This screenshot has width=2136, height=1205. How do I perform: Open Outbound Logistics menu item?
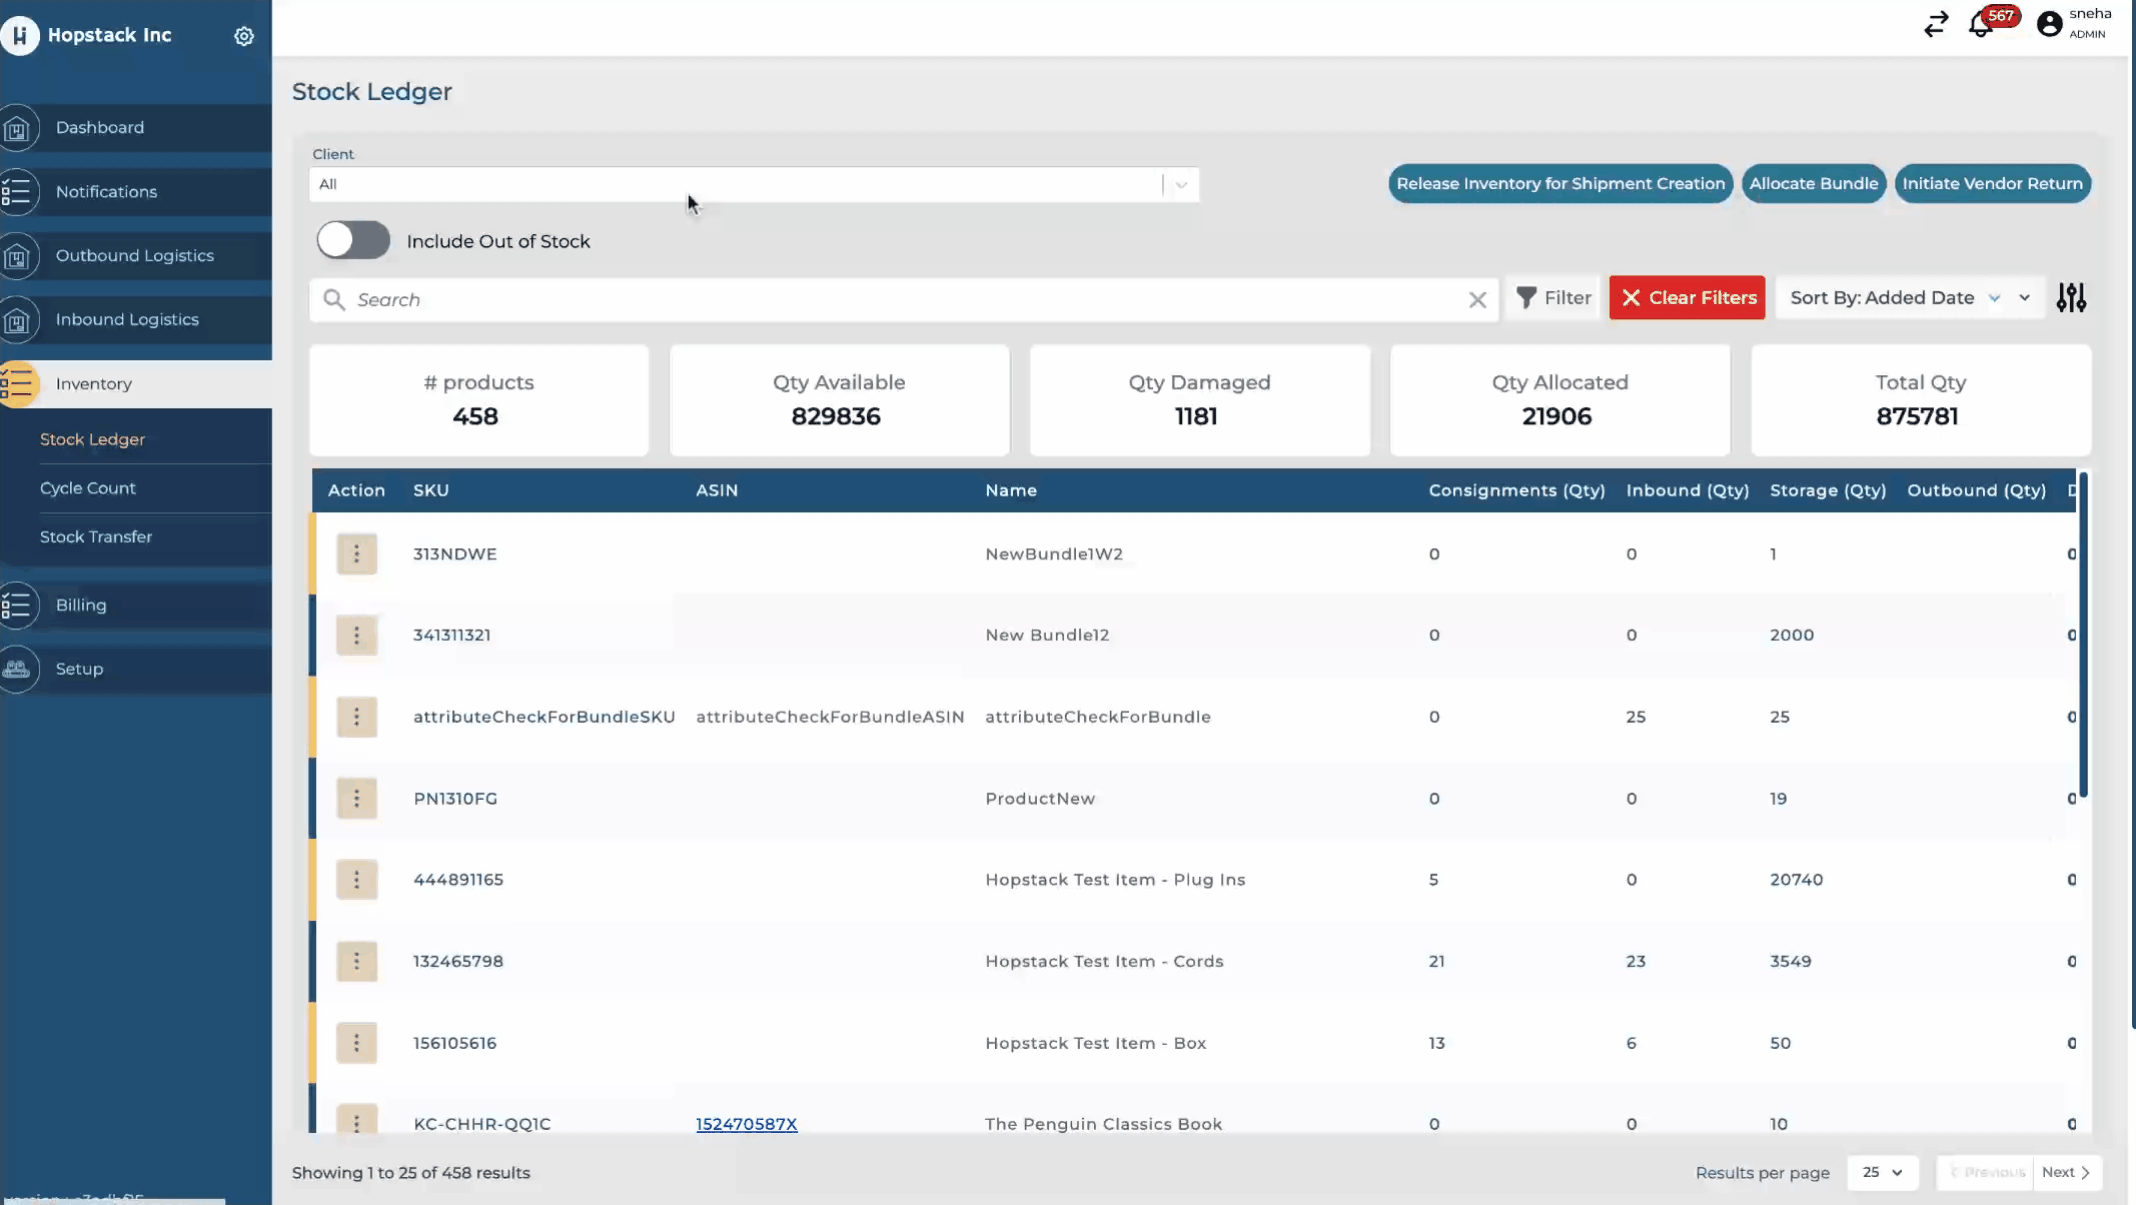[134, 256]
